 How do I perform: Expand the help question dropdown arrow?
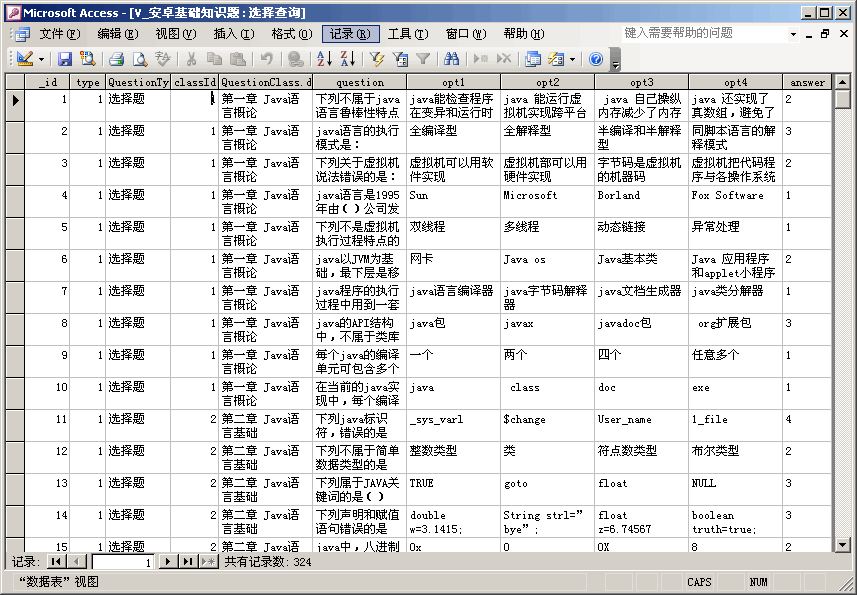pyautogui.click(x=794, y=34)
